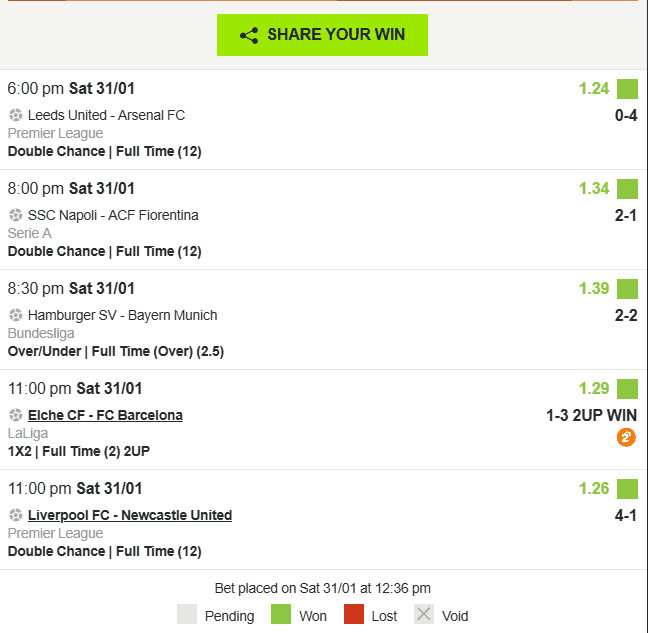Click the Share Your Win button
This screenshot has width=649, height=633.
point(322,35)
